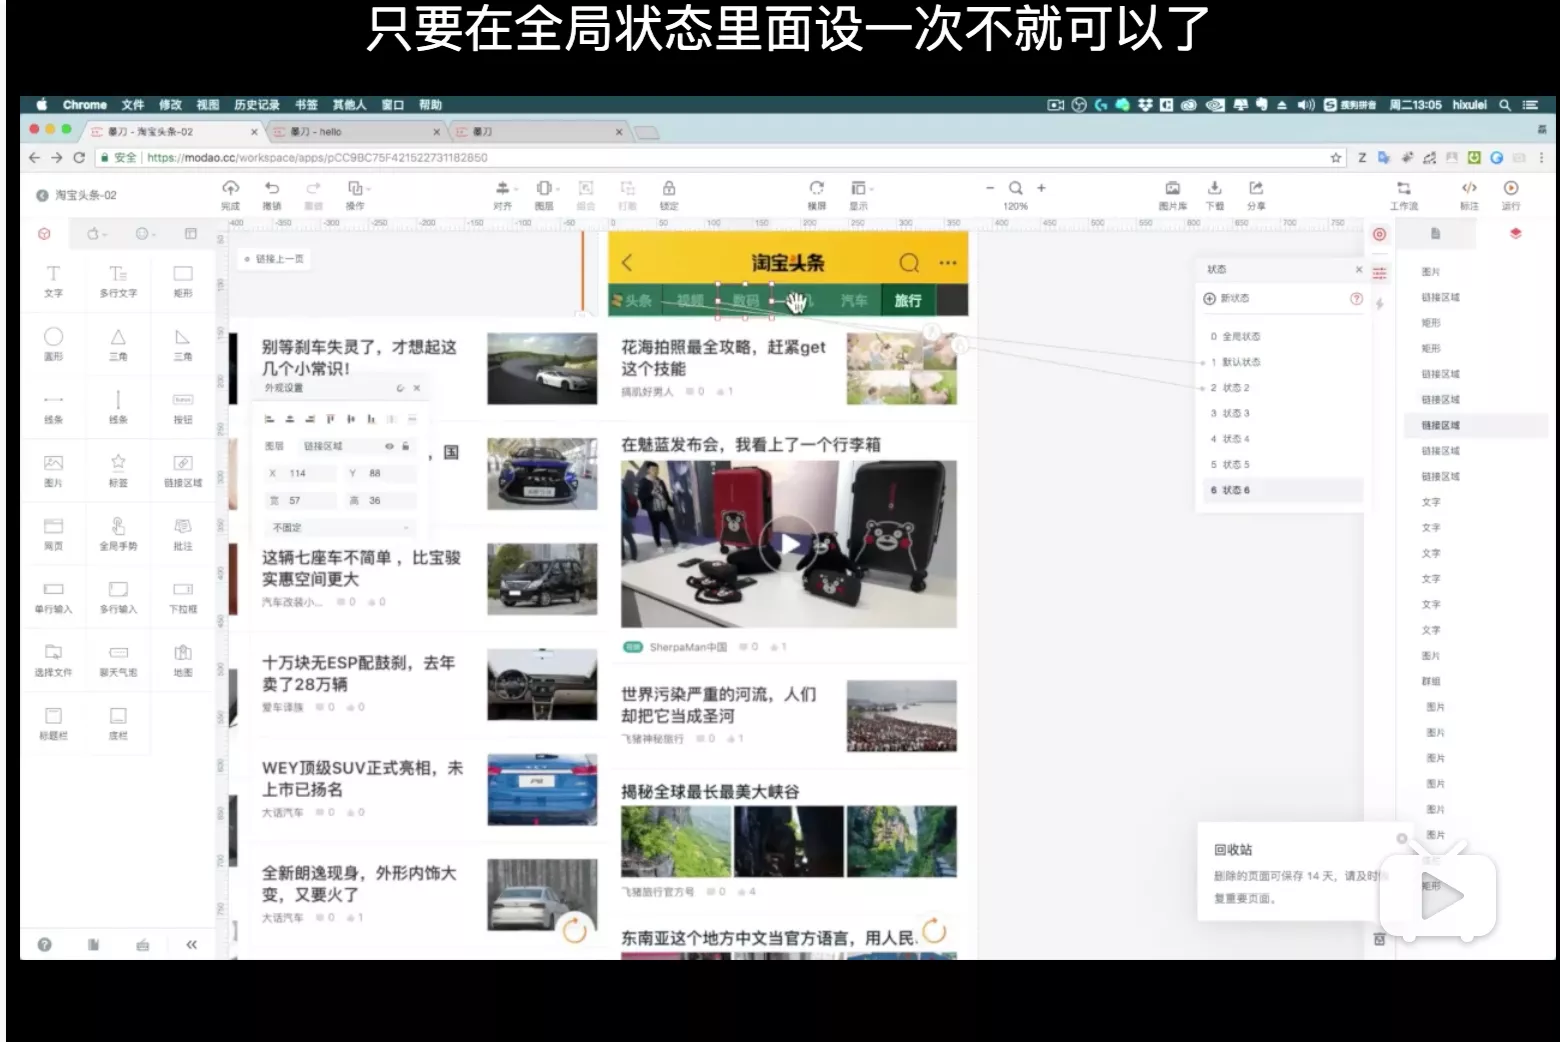1560x1042 pixels.
Task: Zoom in with the plus icon
Action: (1041, 188)
